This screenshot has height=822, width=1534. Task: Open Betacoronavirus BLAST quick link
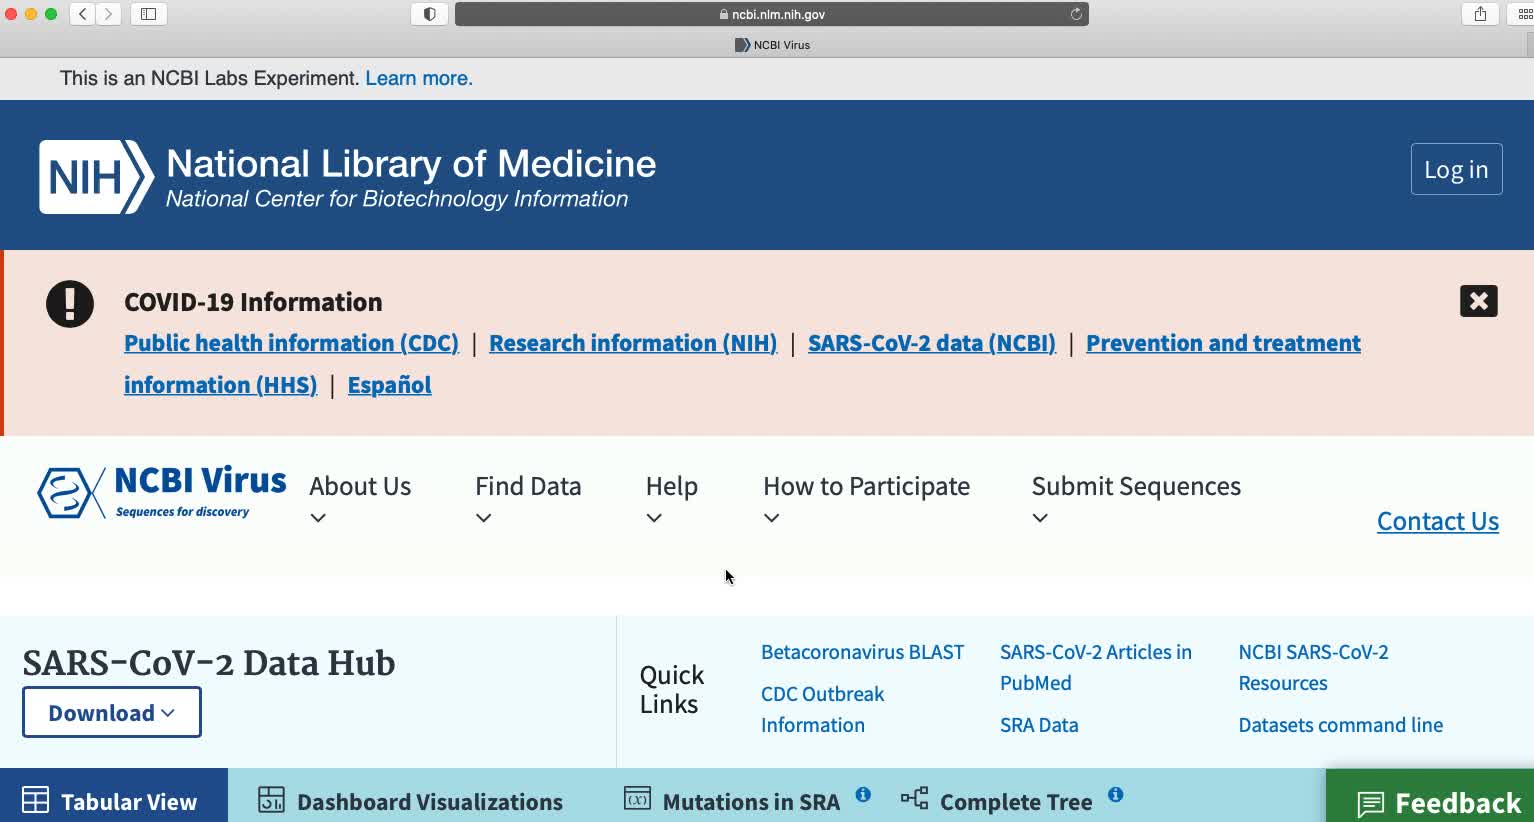click(x=862, y=652)
